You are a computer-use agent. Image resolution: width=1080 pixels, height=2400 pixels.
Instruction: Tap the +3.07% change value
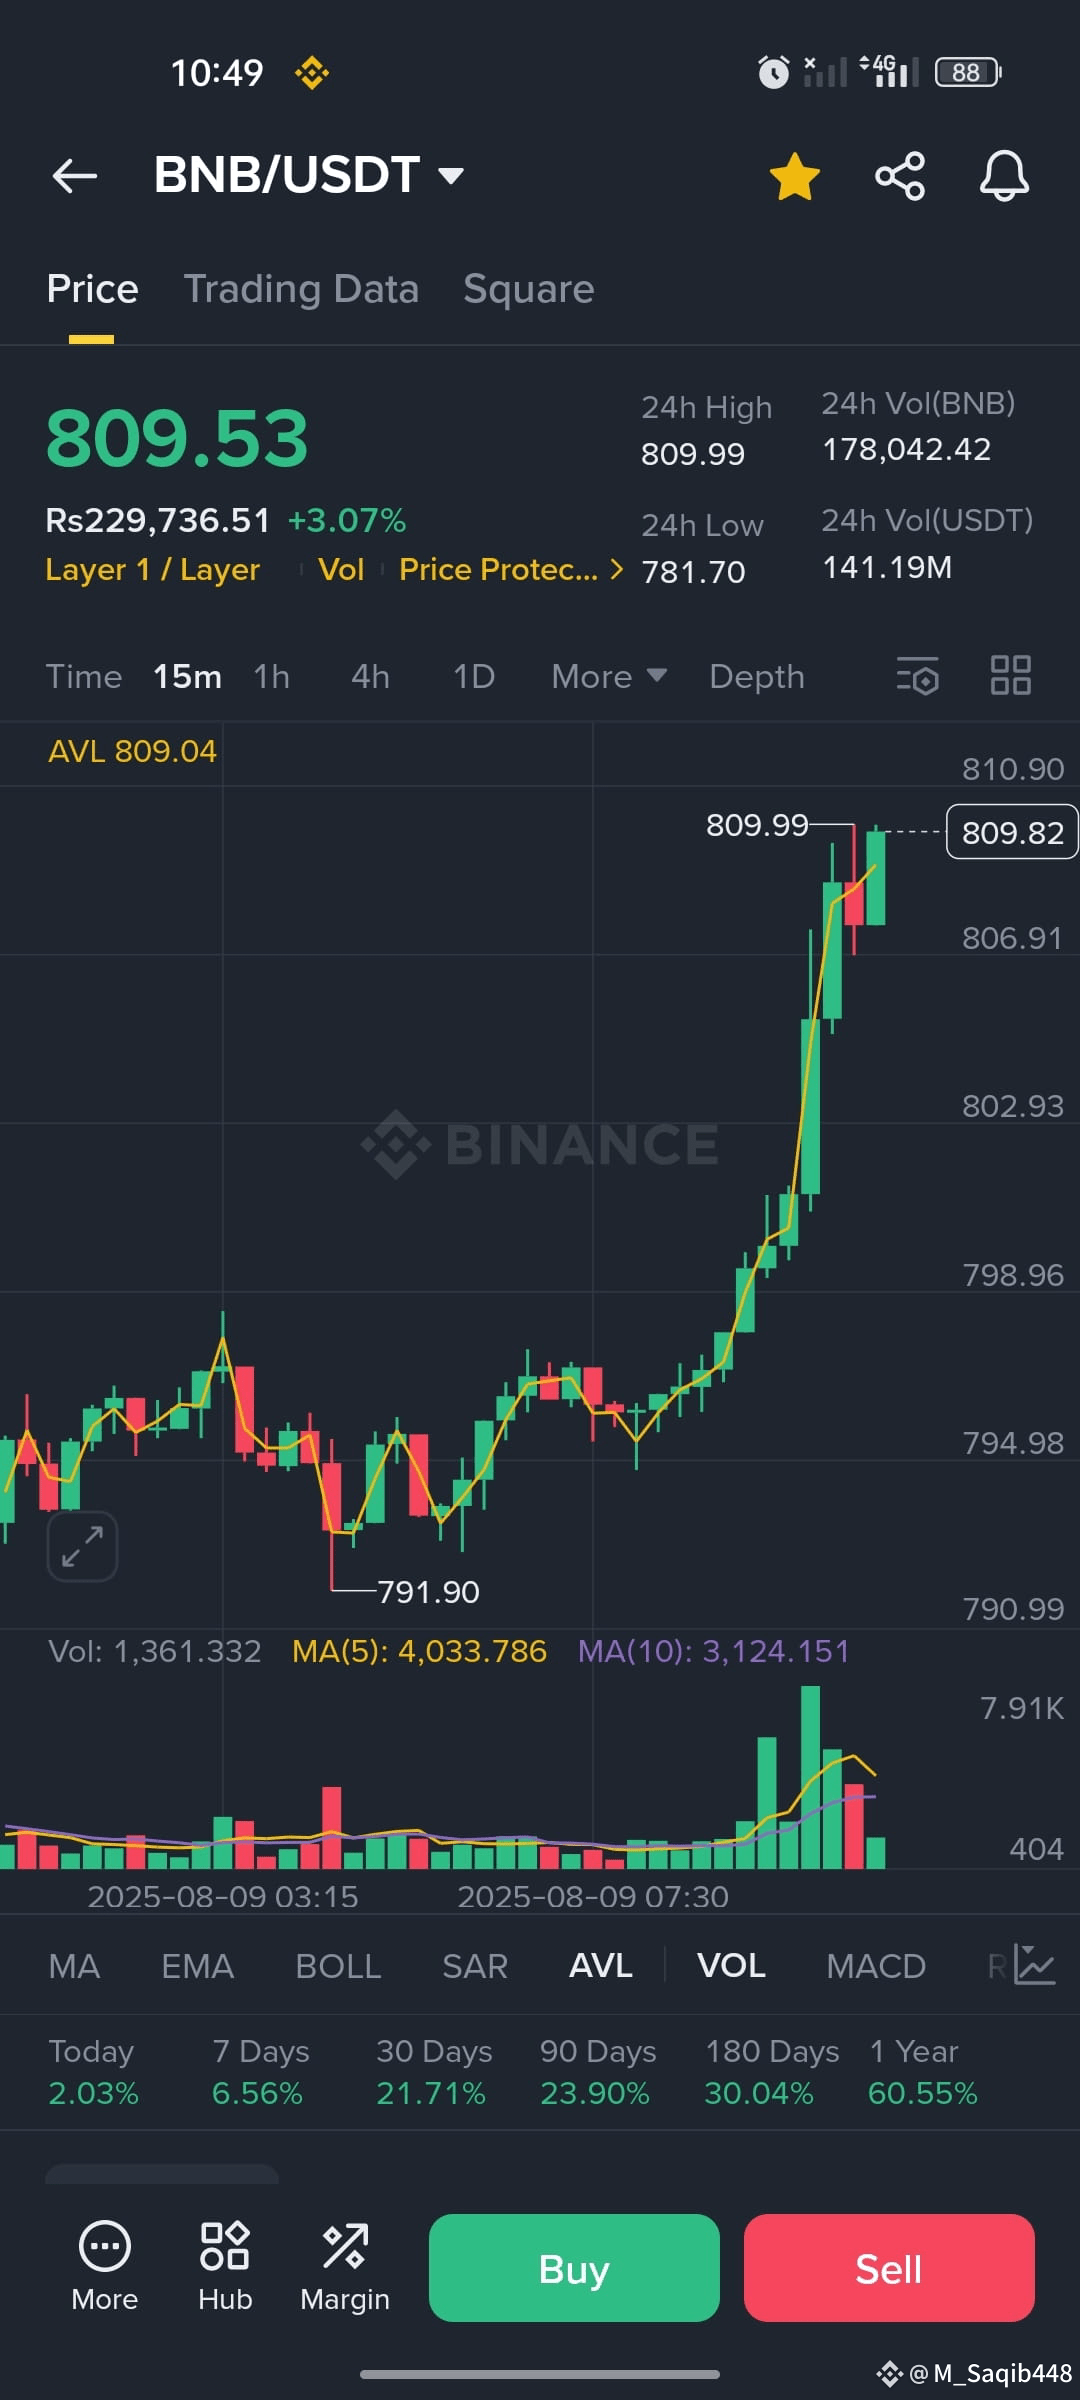[347, 521]
